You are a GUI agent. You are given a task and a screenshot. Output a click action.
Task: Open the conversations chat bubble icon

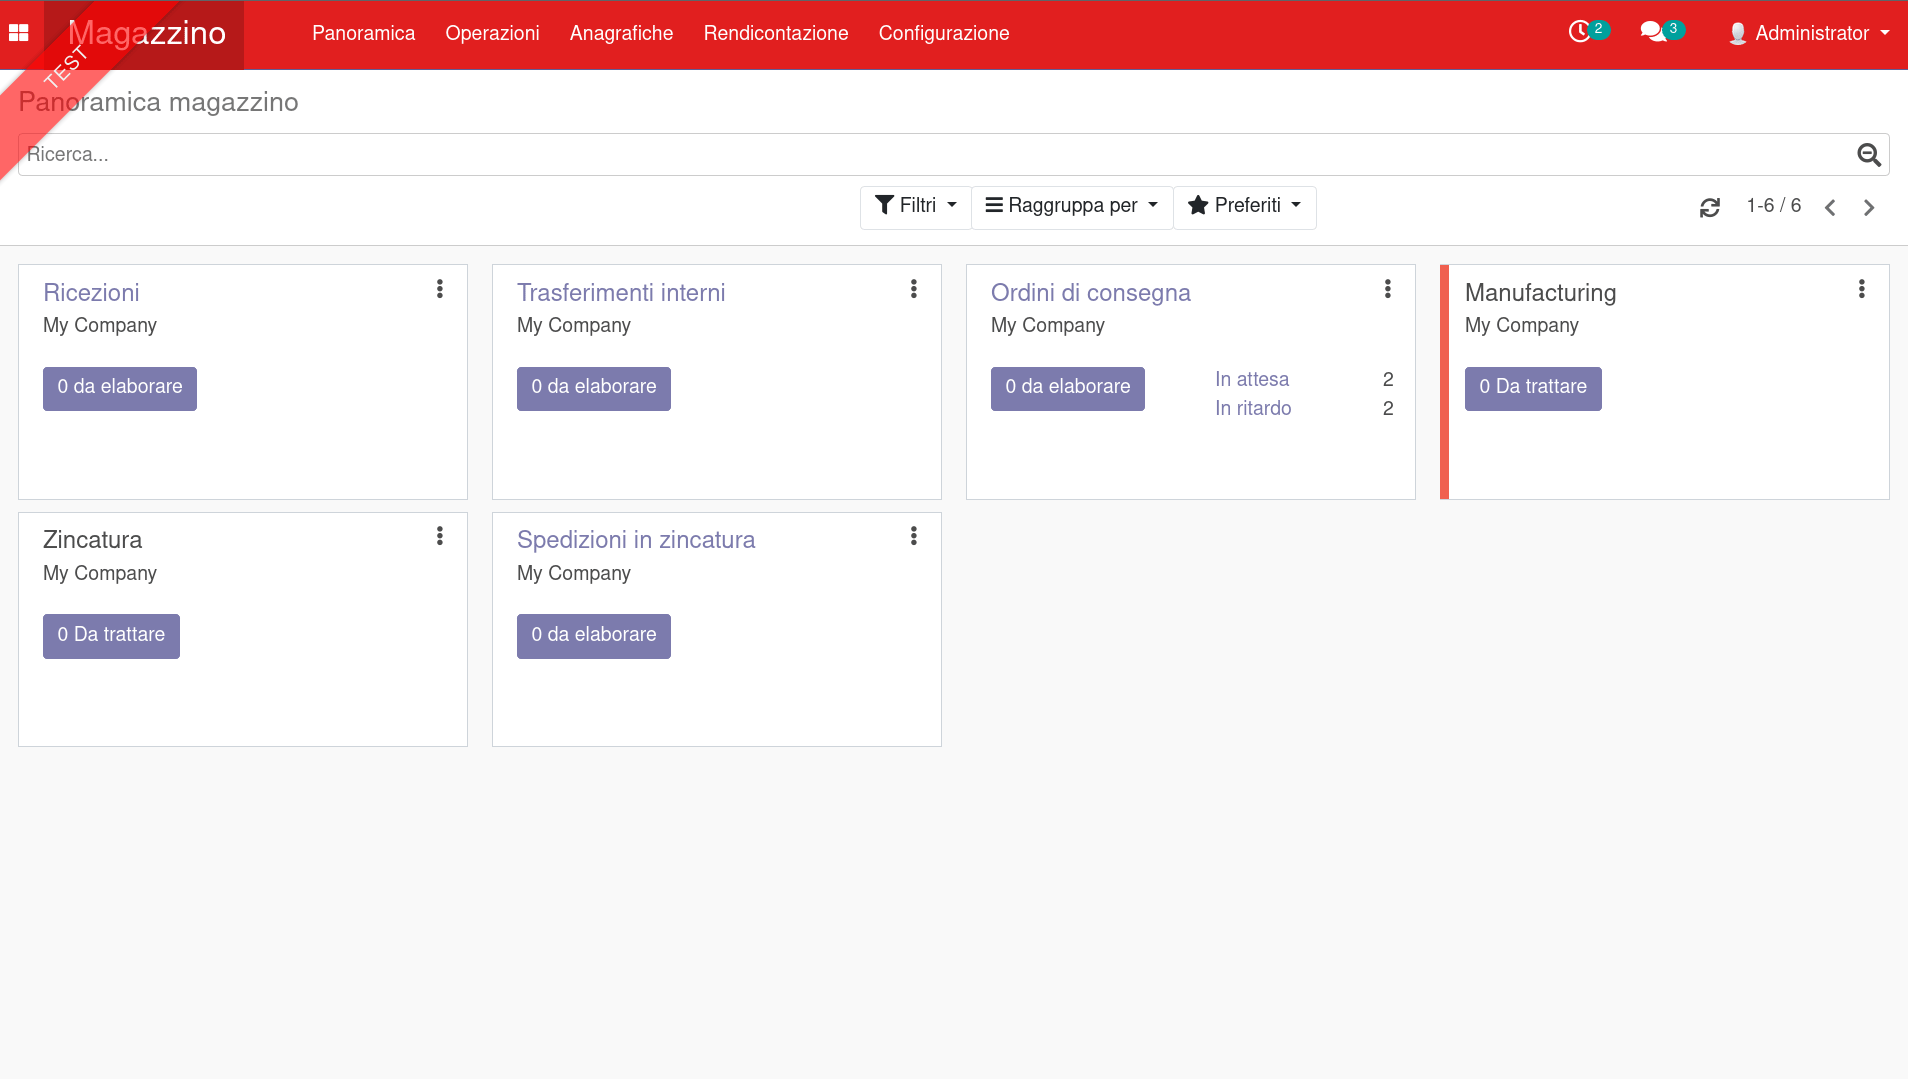pyautogui.click(x=1653, y=32)
